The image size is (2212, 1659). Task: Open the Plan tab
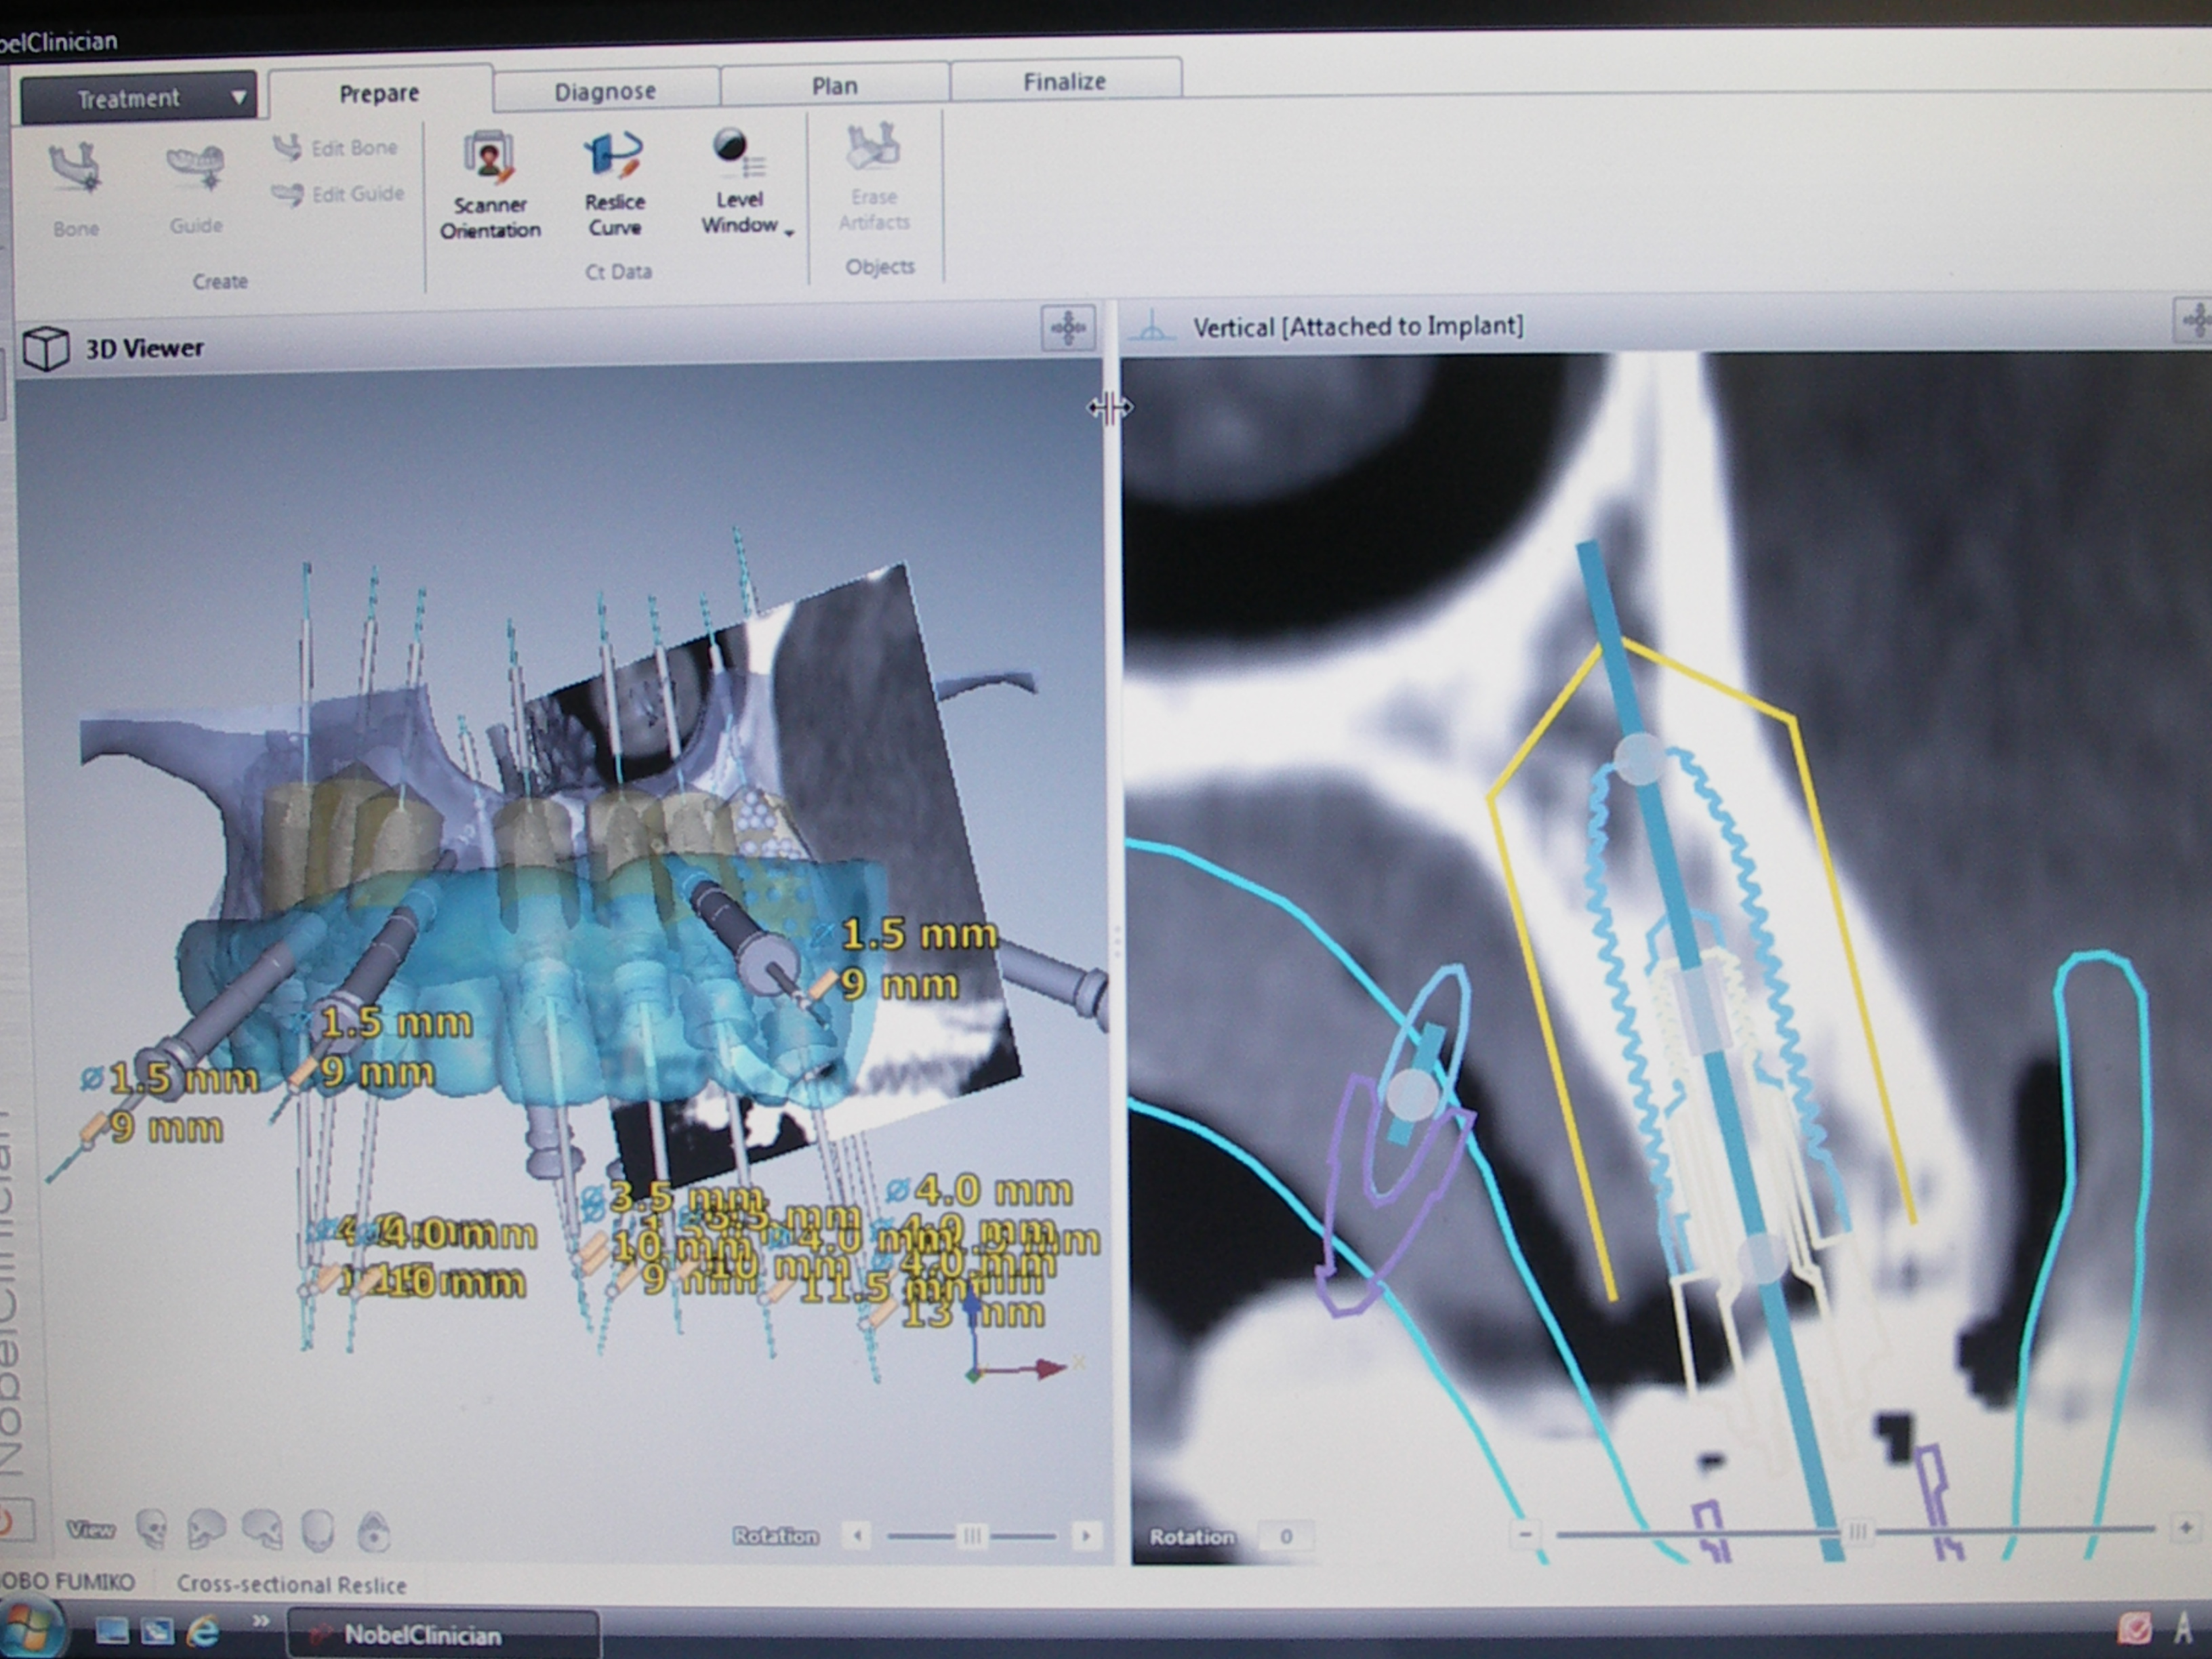[834, 85]
